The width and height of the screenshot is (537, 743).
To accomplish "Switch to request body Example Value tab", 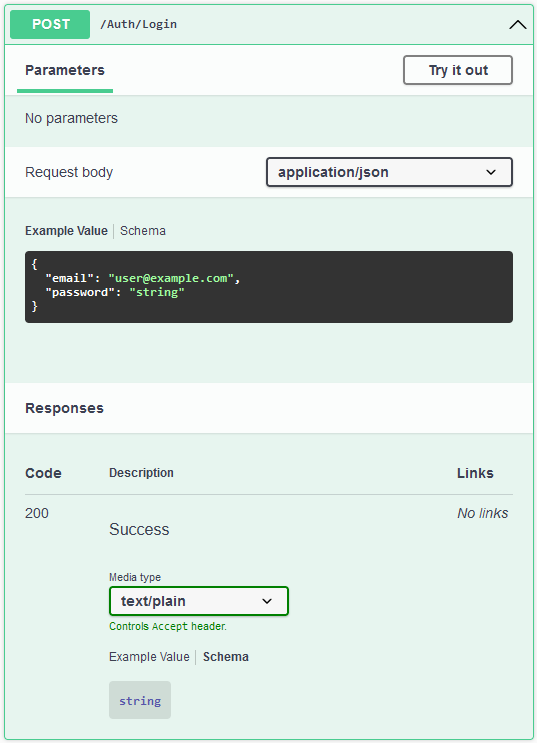I will click(x=66, y=231).
